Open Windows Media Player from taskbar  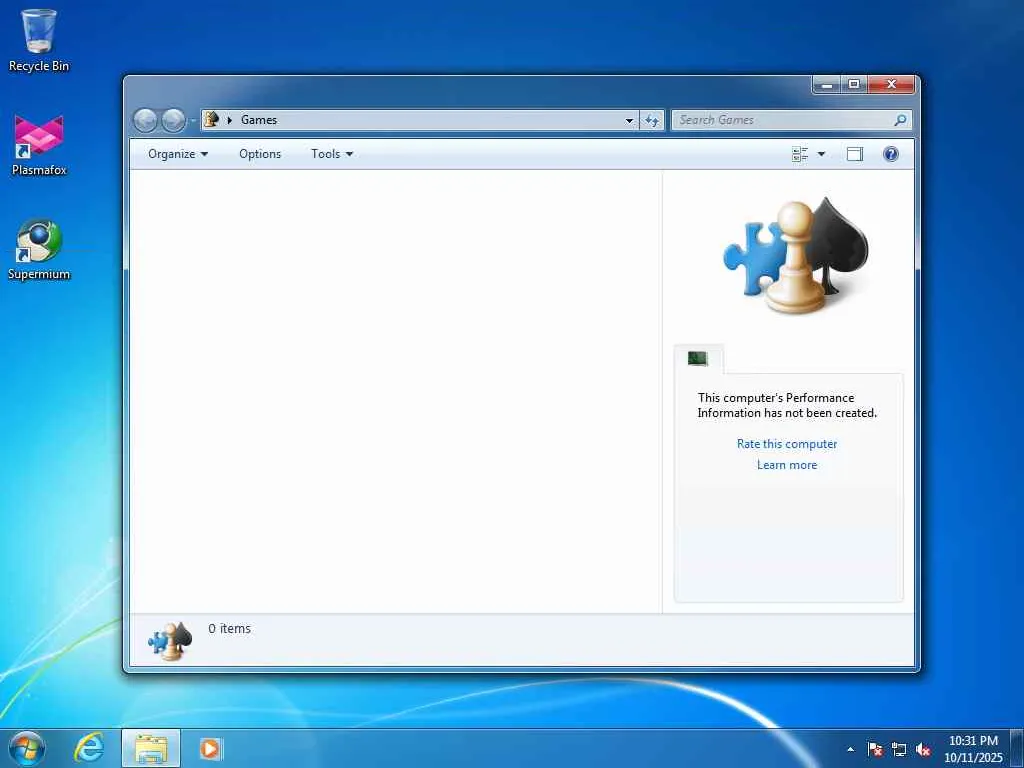click(x=210, y=748)
